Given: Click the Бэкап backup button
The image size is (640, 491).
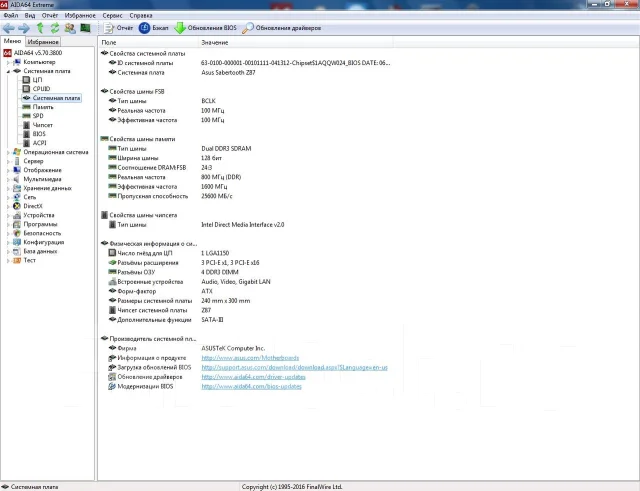Looking at the screenshot, I should click(x=153, y=28).
